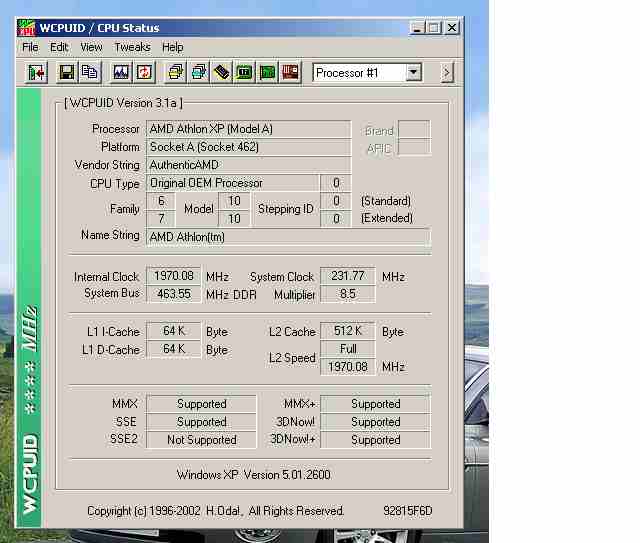Click the Internal Clock value field
640x543 pixels.
(x=173, y=276)
